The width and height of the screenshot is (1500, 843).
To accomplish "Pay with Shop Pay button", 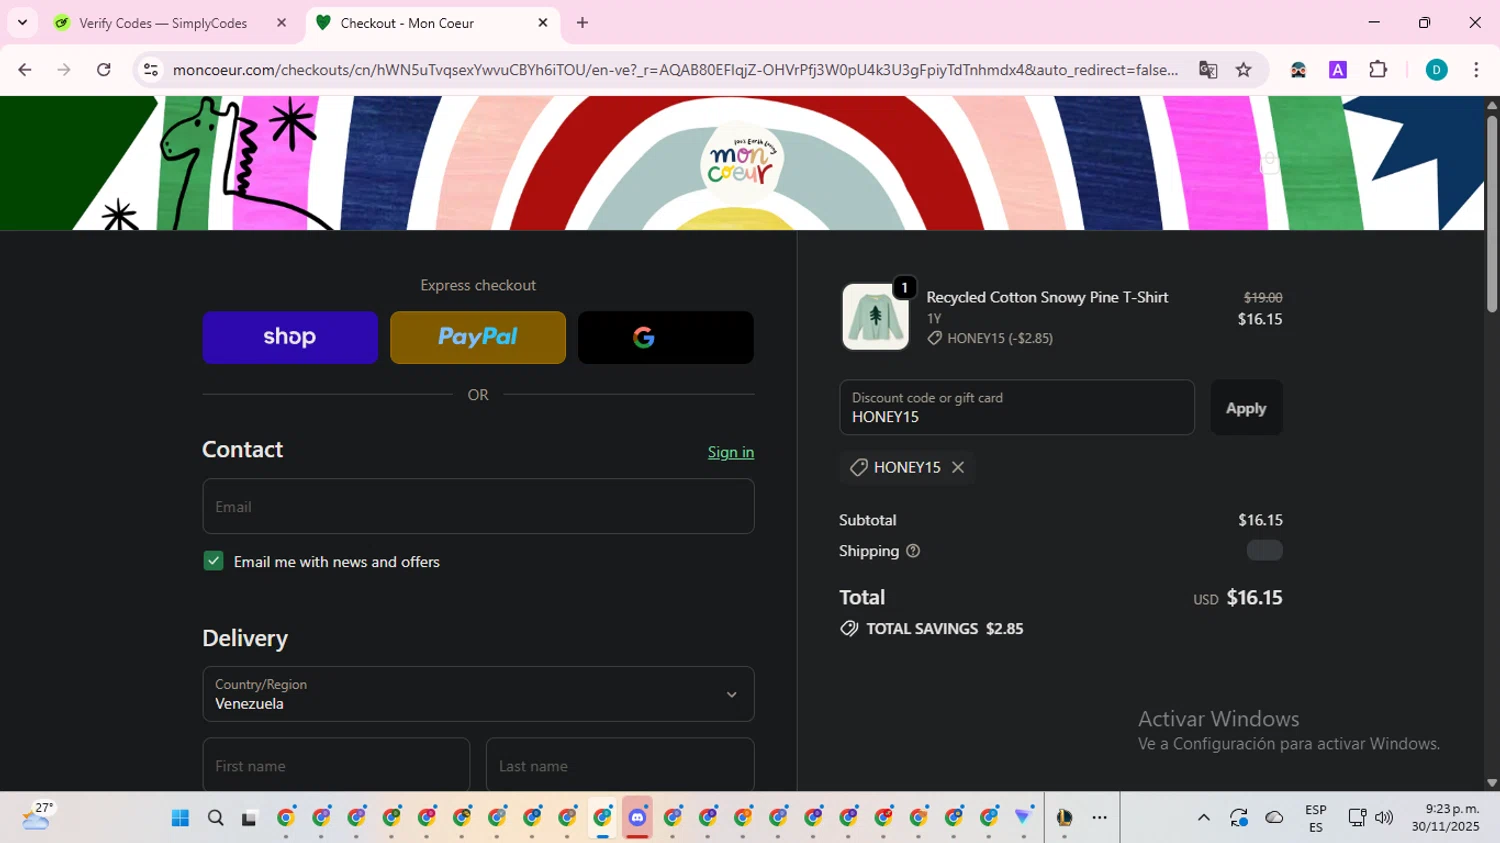I will (x=290, y=337).
